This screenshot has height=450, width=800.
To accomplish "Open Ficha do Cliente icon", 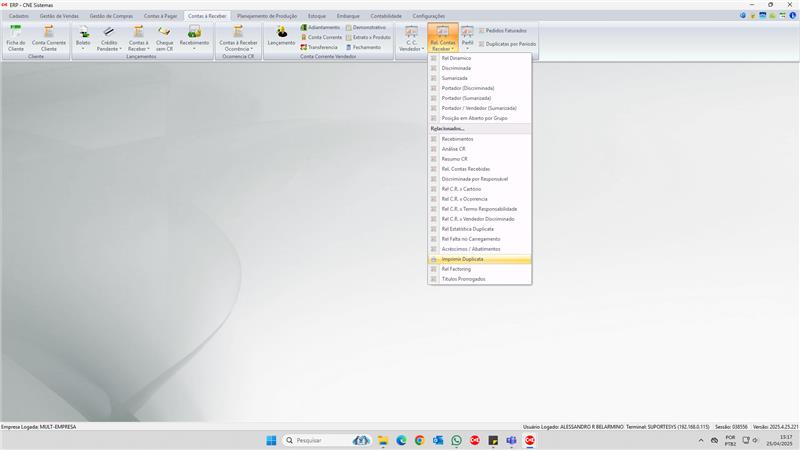I will 15,38.
